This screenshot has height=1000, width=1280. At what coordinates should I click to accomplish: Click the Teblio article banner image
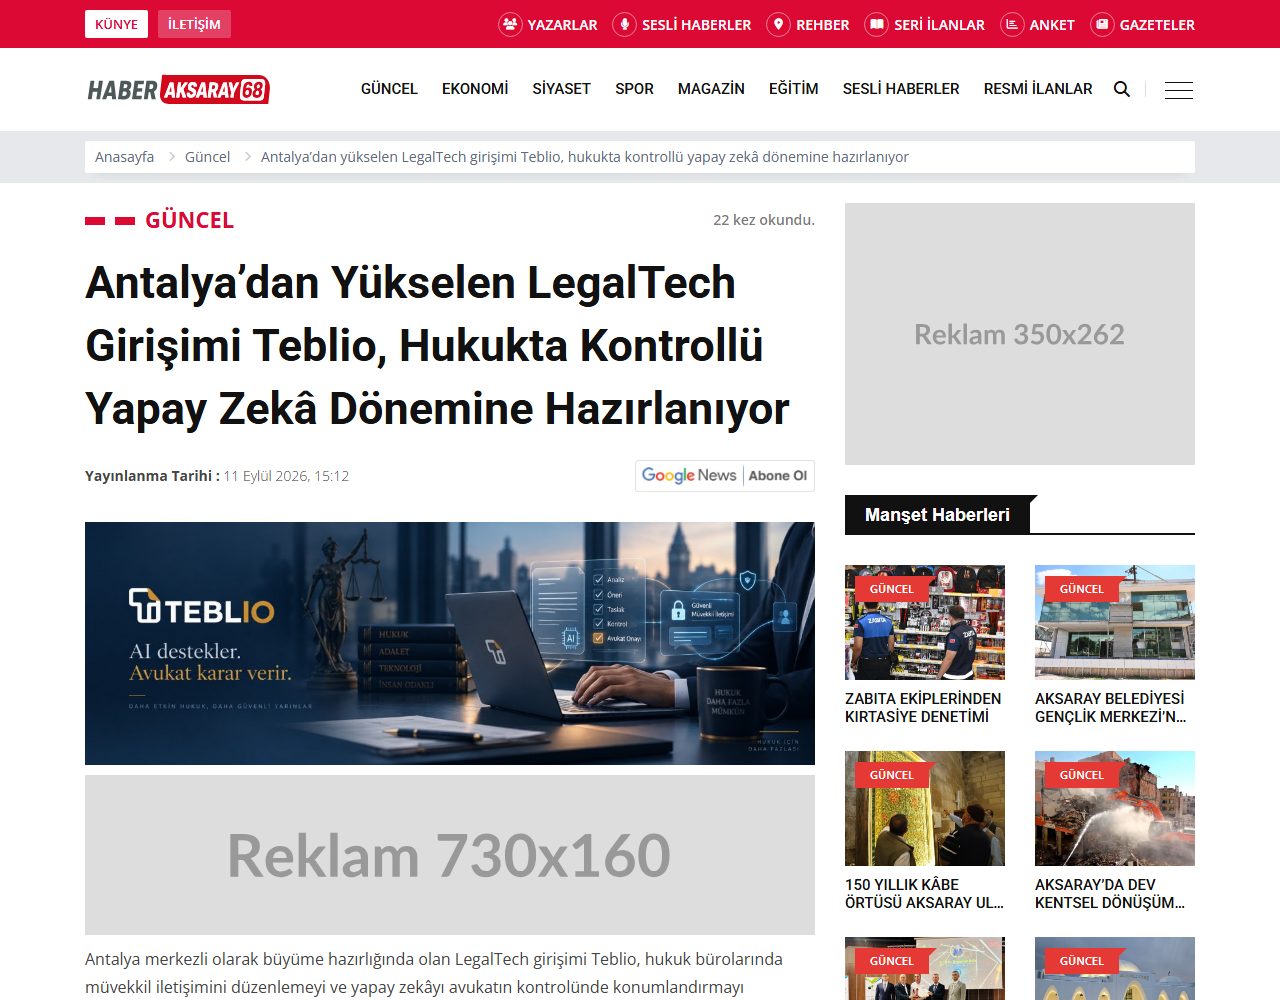pos(450,643)
